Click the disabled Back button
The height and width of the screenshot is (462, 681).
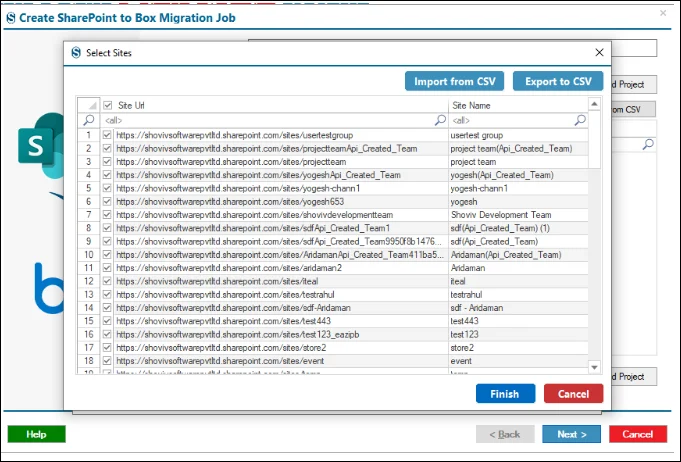click(x=505, y=434)
